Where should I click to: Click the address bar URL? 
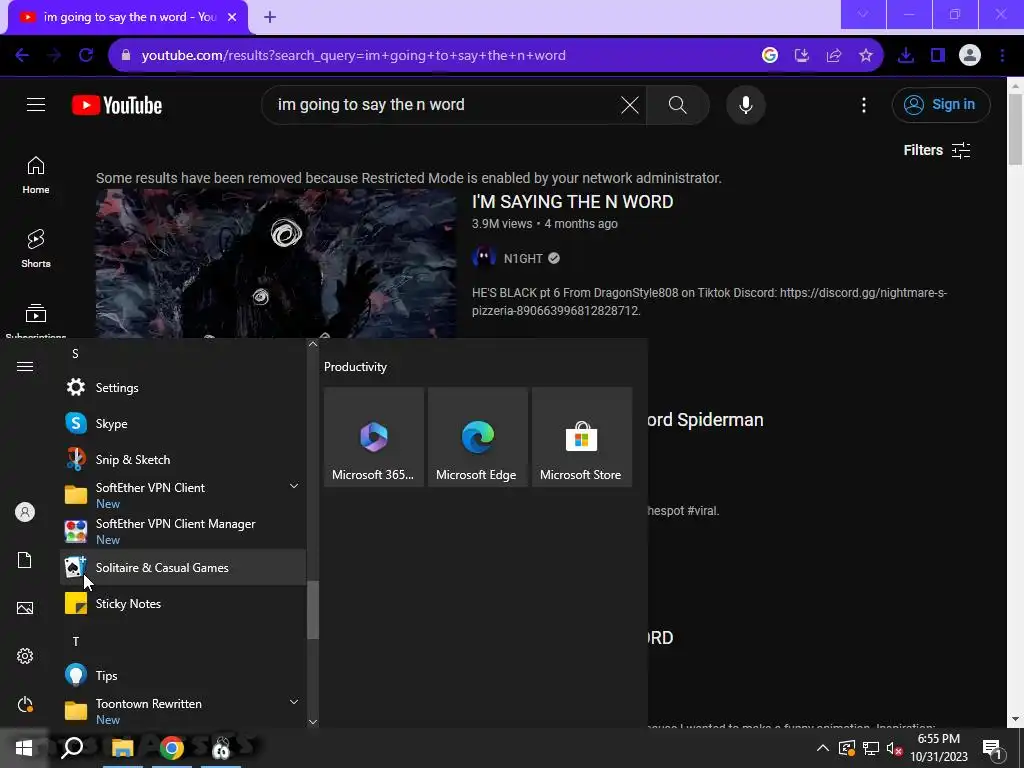coord(353,56)
